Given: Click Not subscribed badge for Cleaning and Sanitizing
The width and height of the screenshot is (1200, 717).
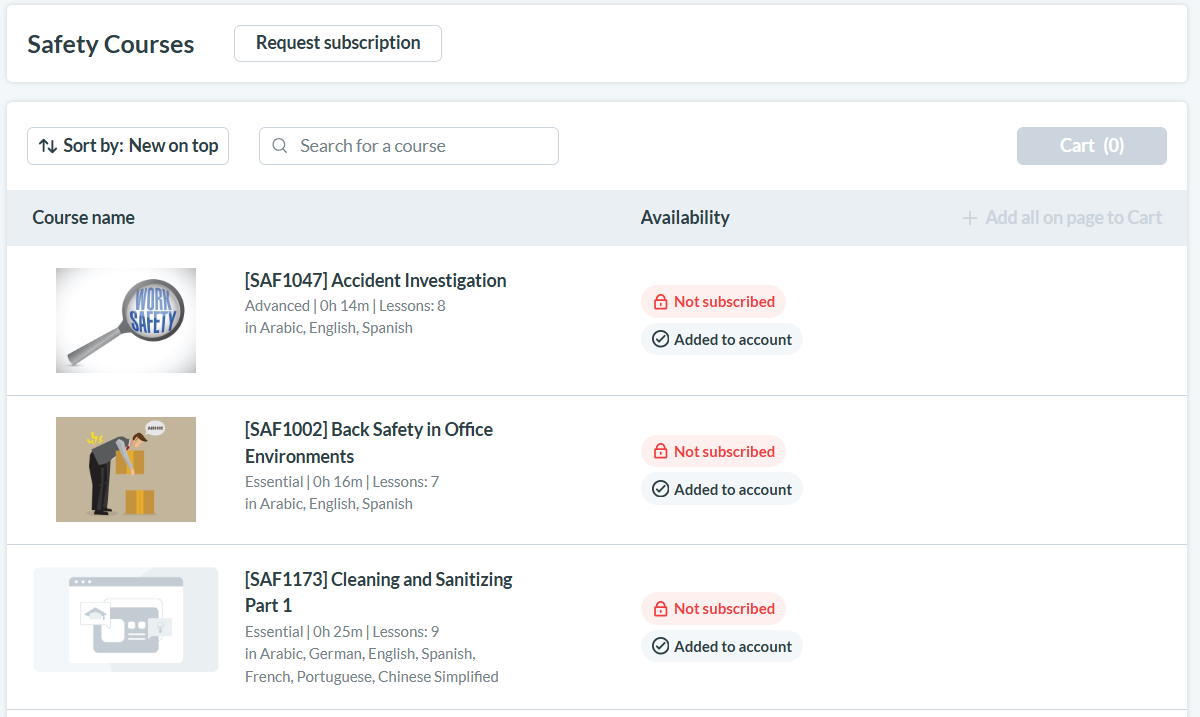Looking at the screenshot, I should [x=713, y=609].
